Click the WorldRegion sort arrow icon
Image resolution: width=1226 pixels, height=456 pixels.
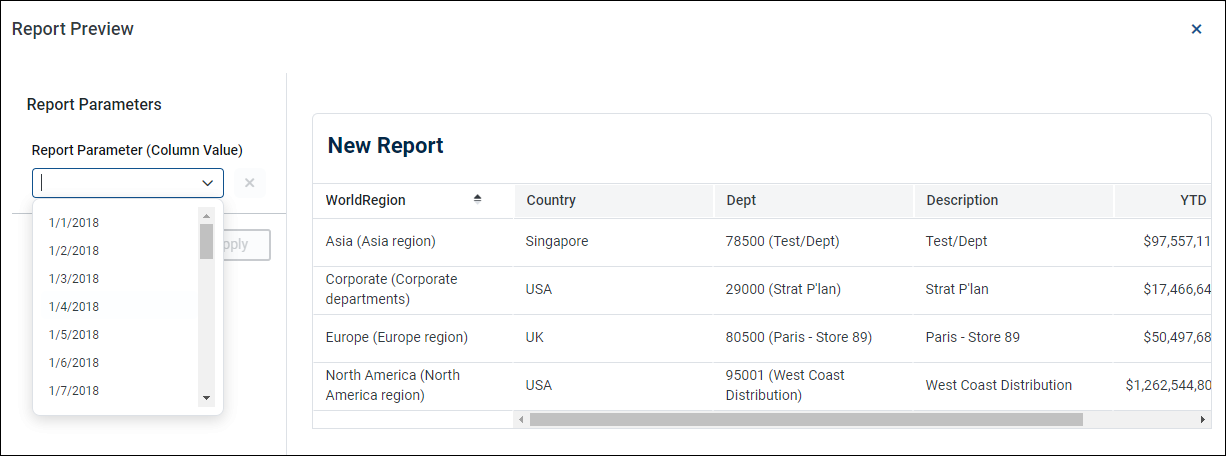(477, 199)
